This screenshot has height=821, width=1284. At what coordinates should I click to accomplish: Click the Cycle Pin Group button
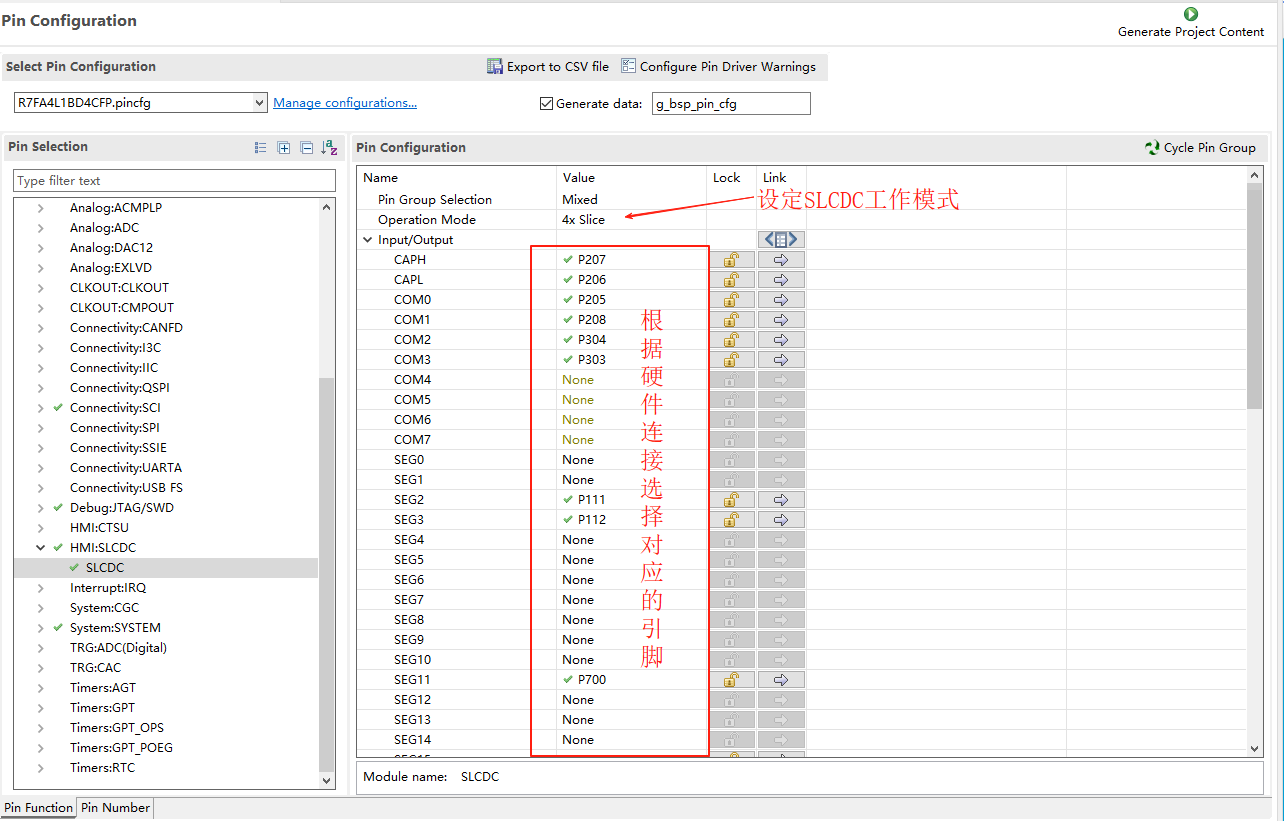1200,147
